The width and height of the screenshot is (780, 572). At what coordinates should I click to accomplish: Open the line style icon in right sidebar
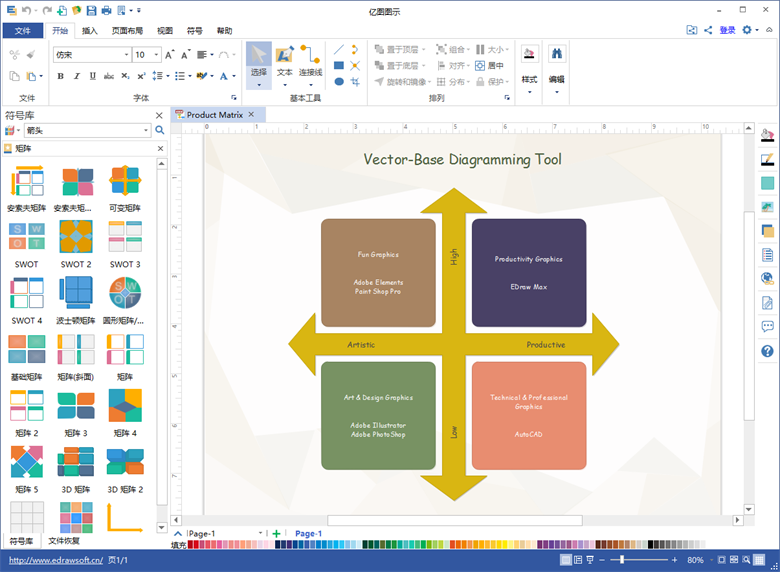pyautogui.click(x=768, y=159)
